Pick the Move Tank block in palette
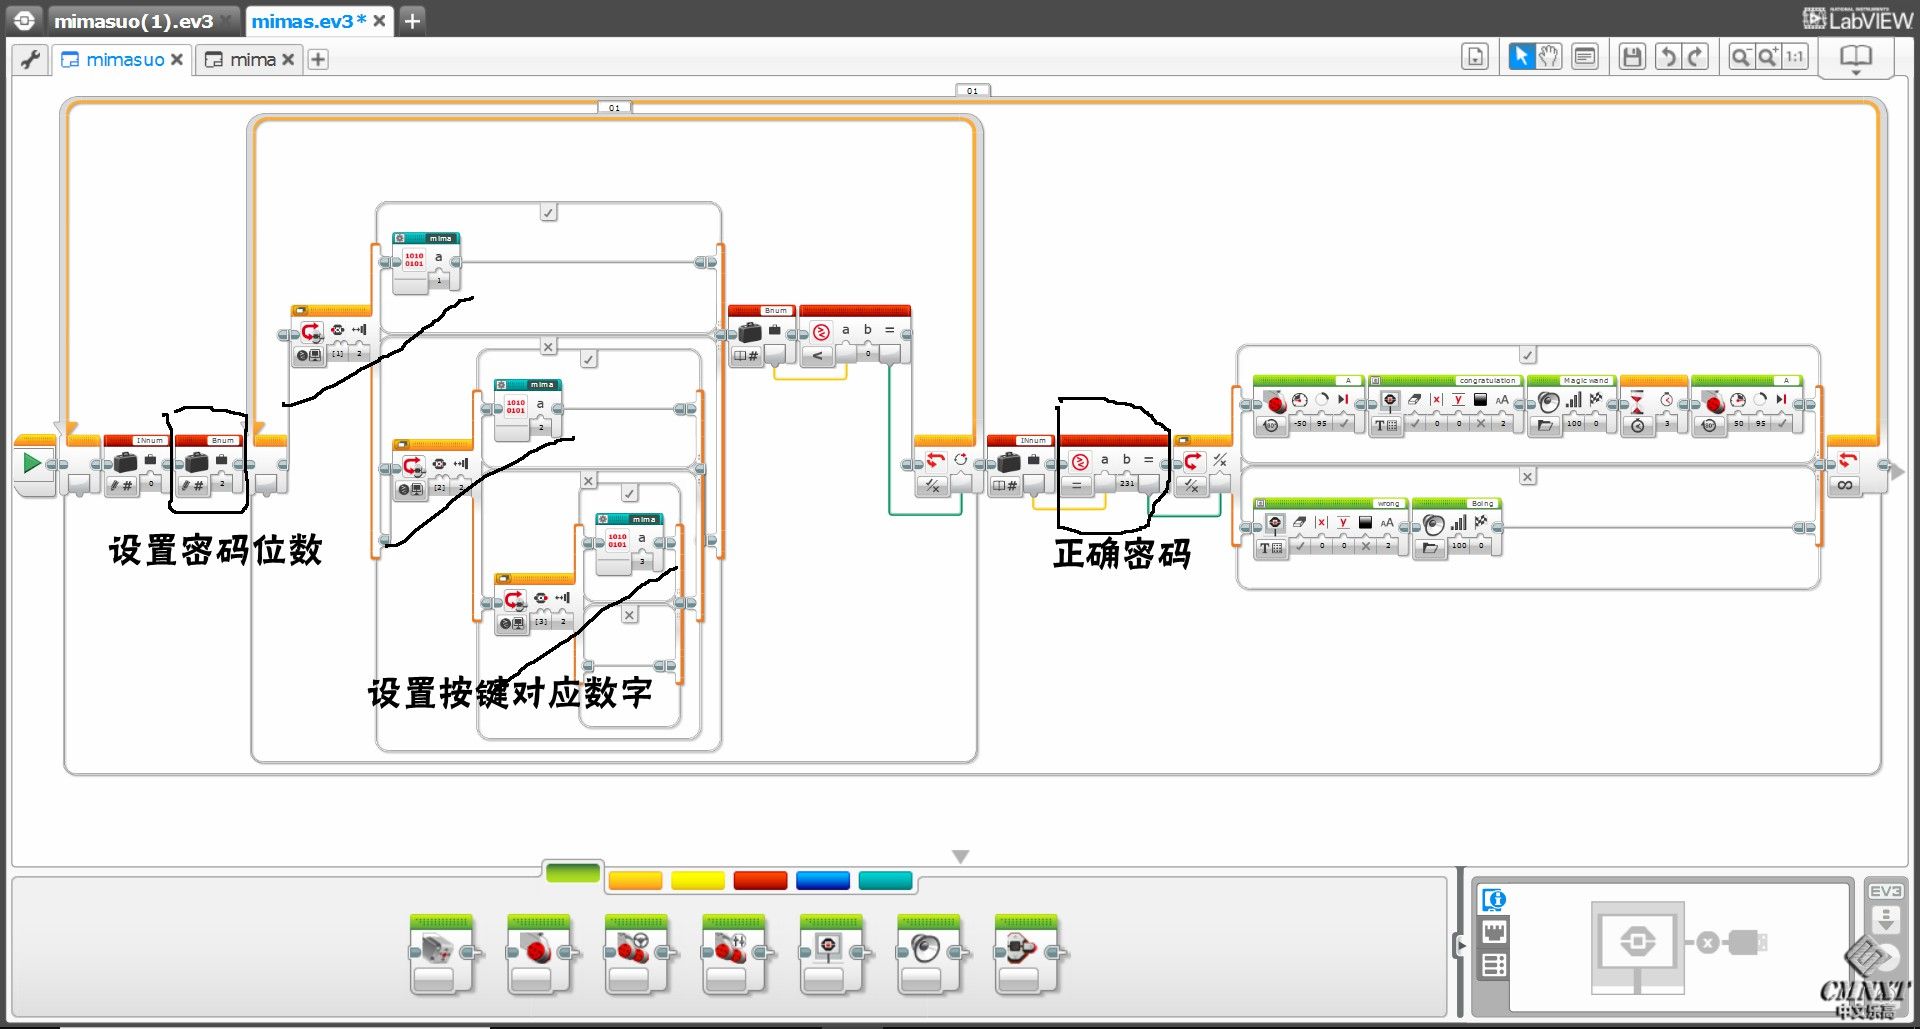 tap(733, 954)
